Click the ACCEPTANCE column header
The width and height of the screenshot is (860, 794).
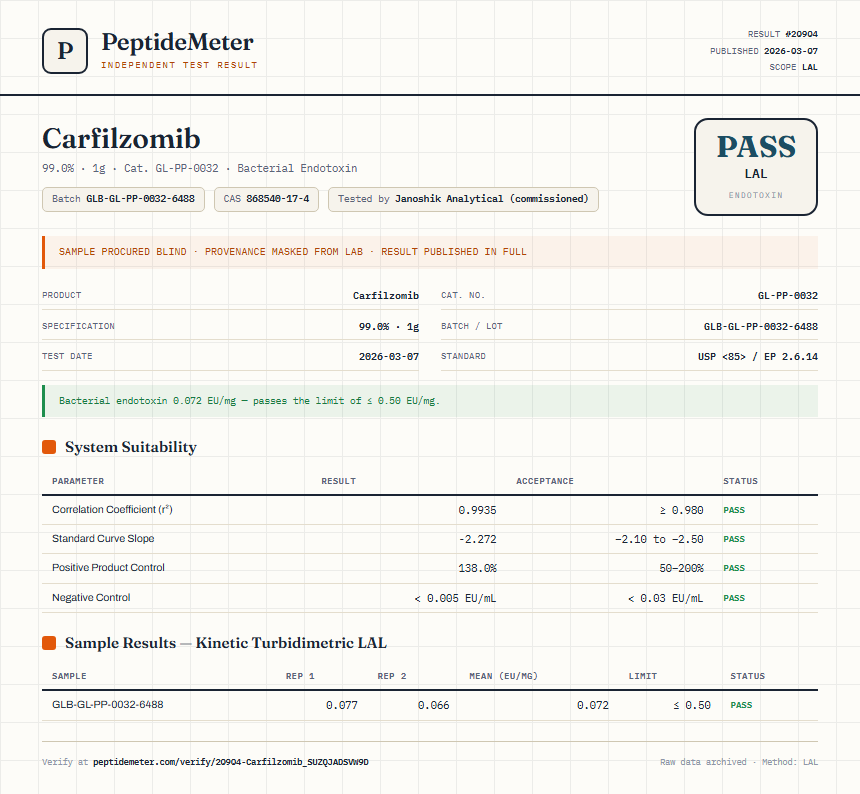coord(545,481)
